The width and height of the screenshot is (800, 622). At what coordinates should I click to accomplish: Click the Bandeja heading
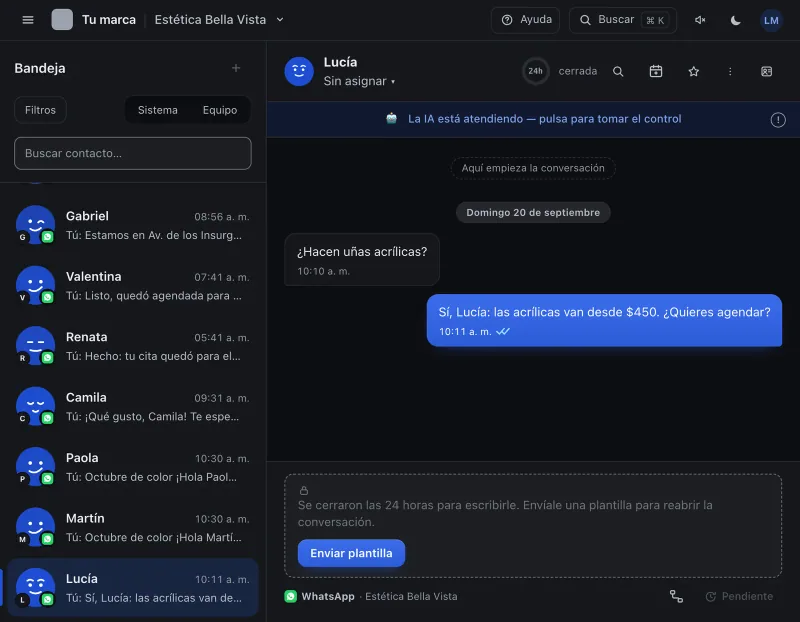click(x=40, y=68)
